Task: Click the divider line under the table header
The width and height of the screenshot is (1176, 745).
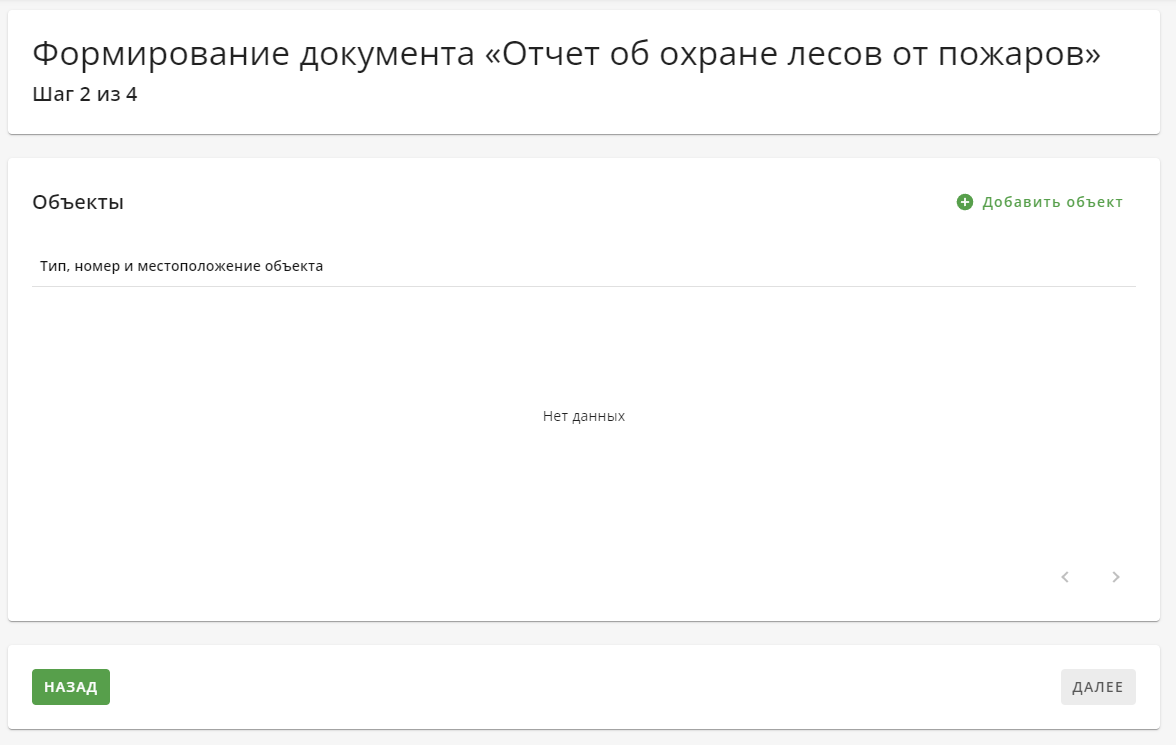Action: 584,287
